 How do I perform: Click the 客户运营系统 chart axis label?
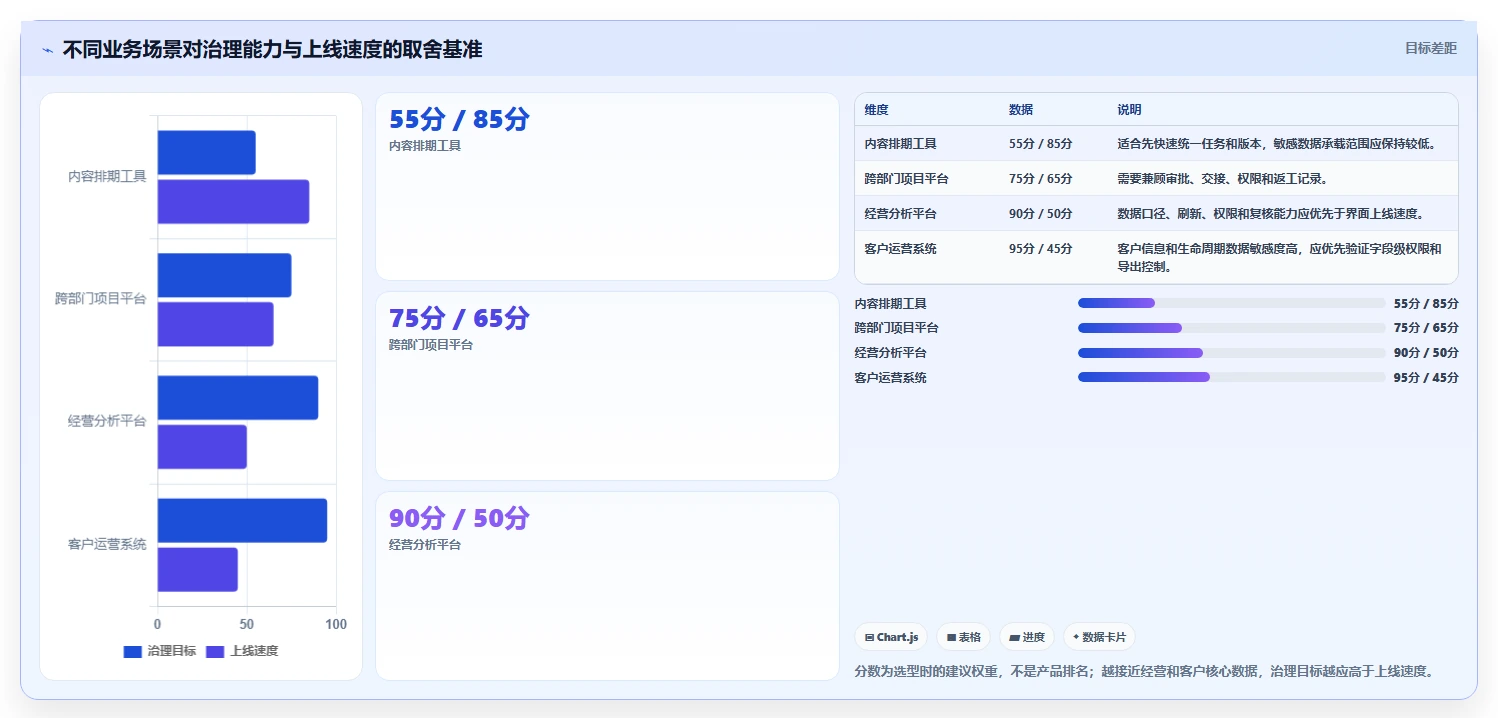[107, 545]
